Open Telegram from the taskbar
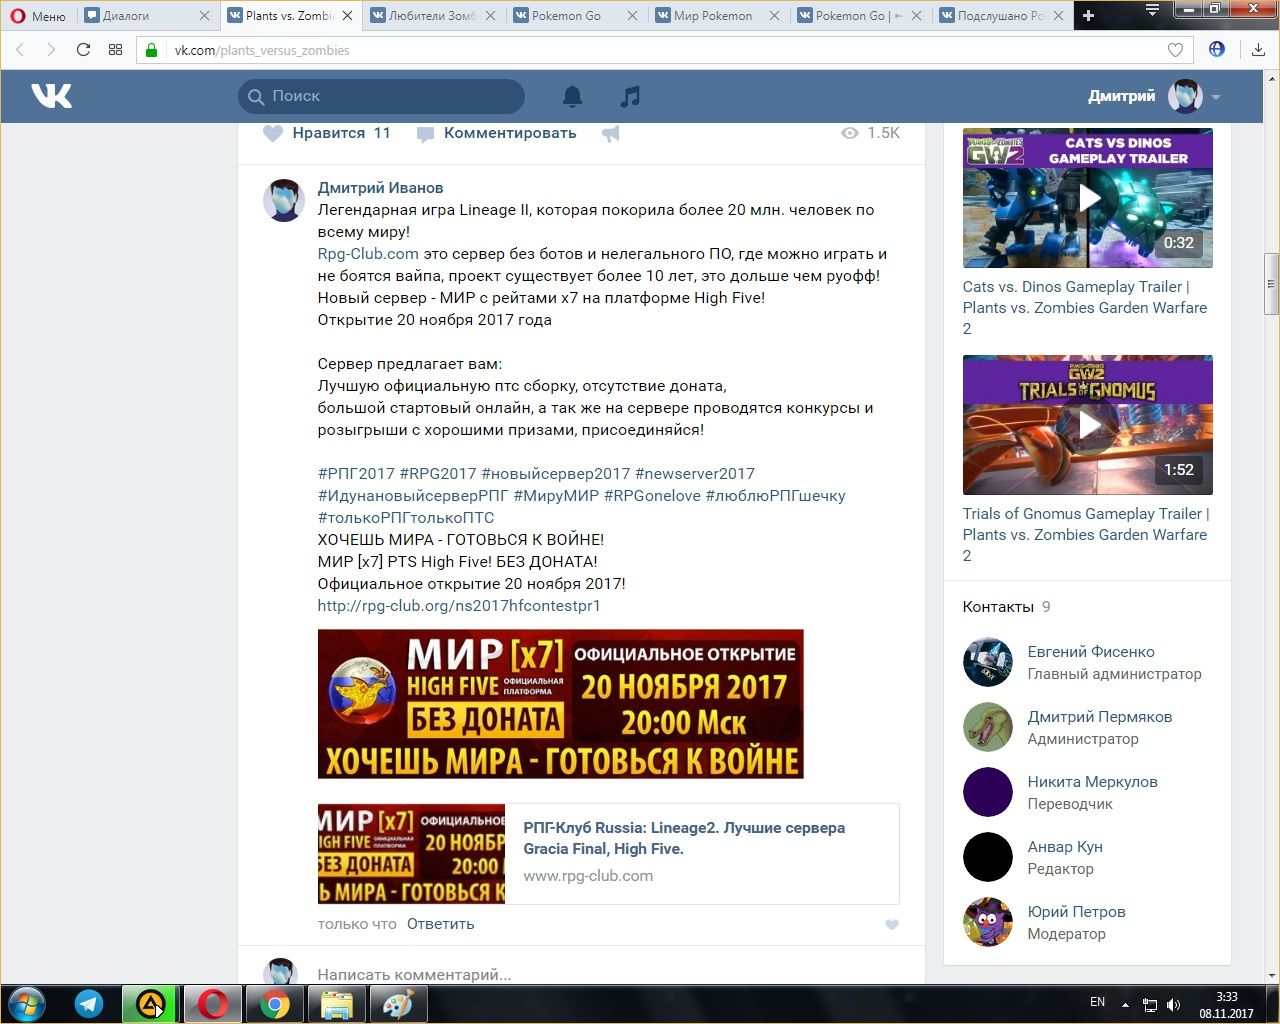The width and height of the screenshot is (1280, 1024). pyautogui.click(x=89, y=1004)
